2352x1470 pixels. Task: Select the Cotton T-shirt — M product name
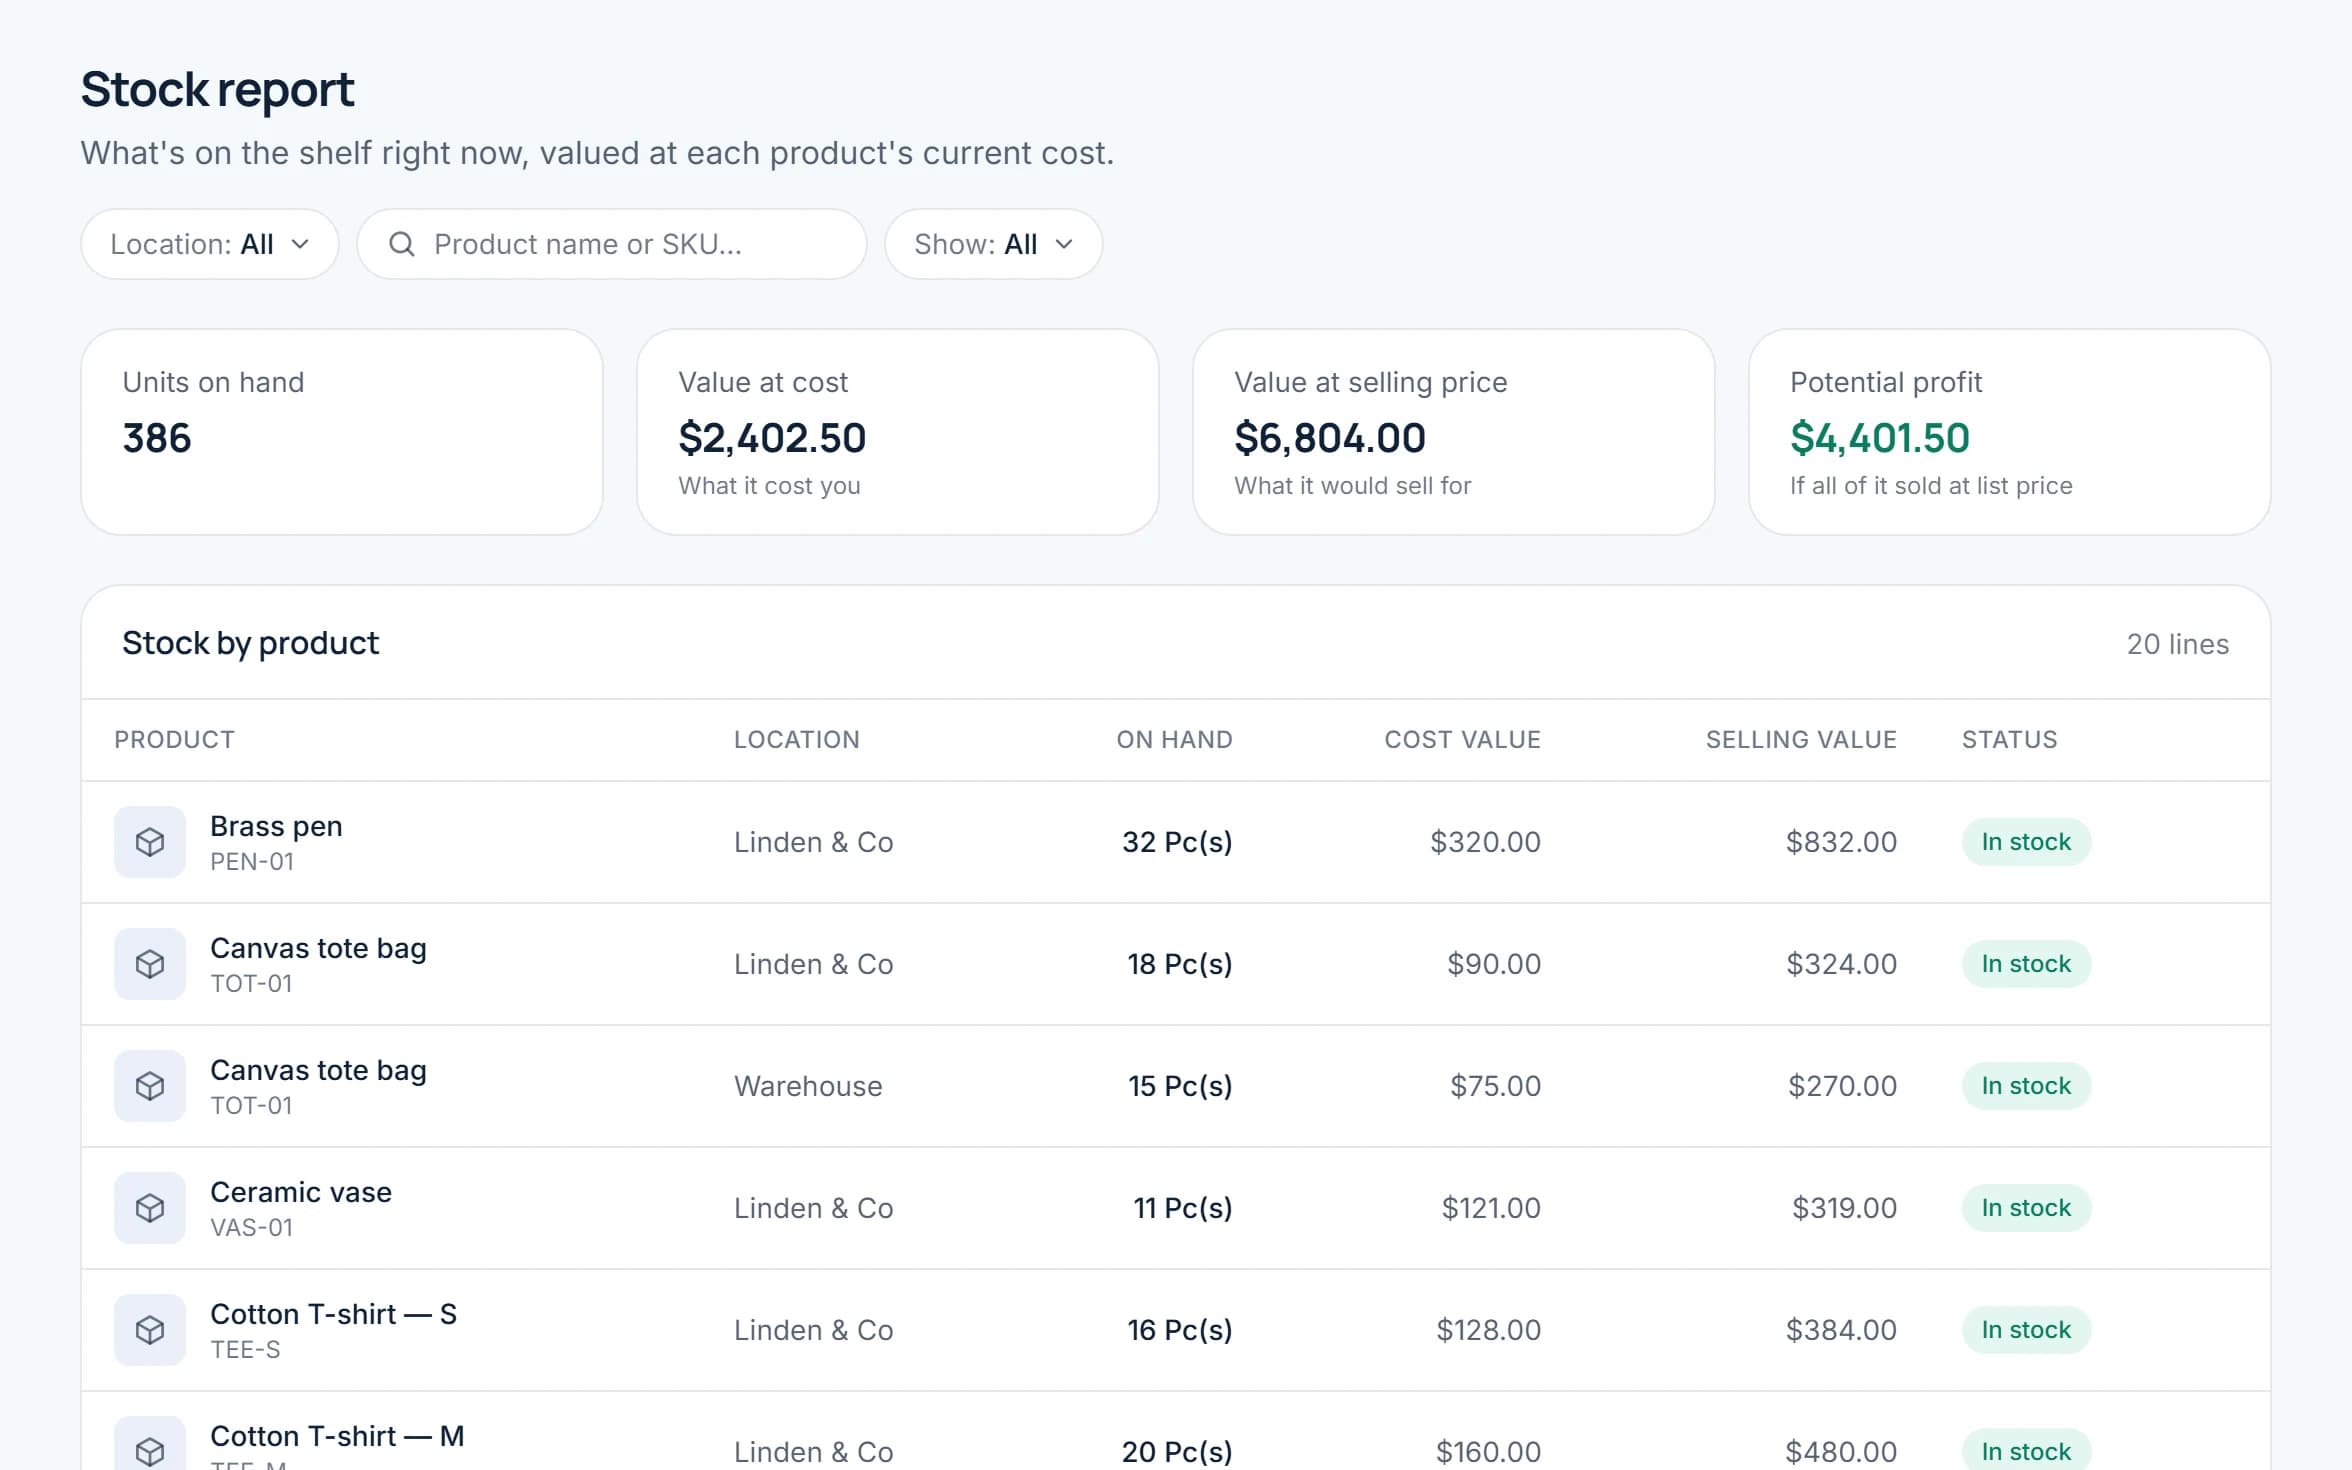click(x=337, y=1436)
